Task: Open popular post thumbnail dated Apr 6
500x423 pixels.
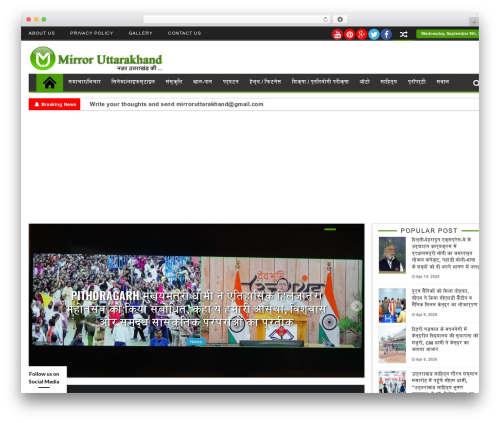Action: click(392, 344)
